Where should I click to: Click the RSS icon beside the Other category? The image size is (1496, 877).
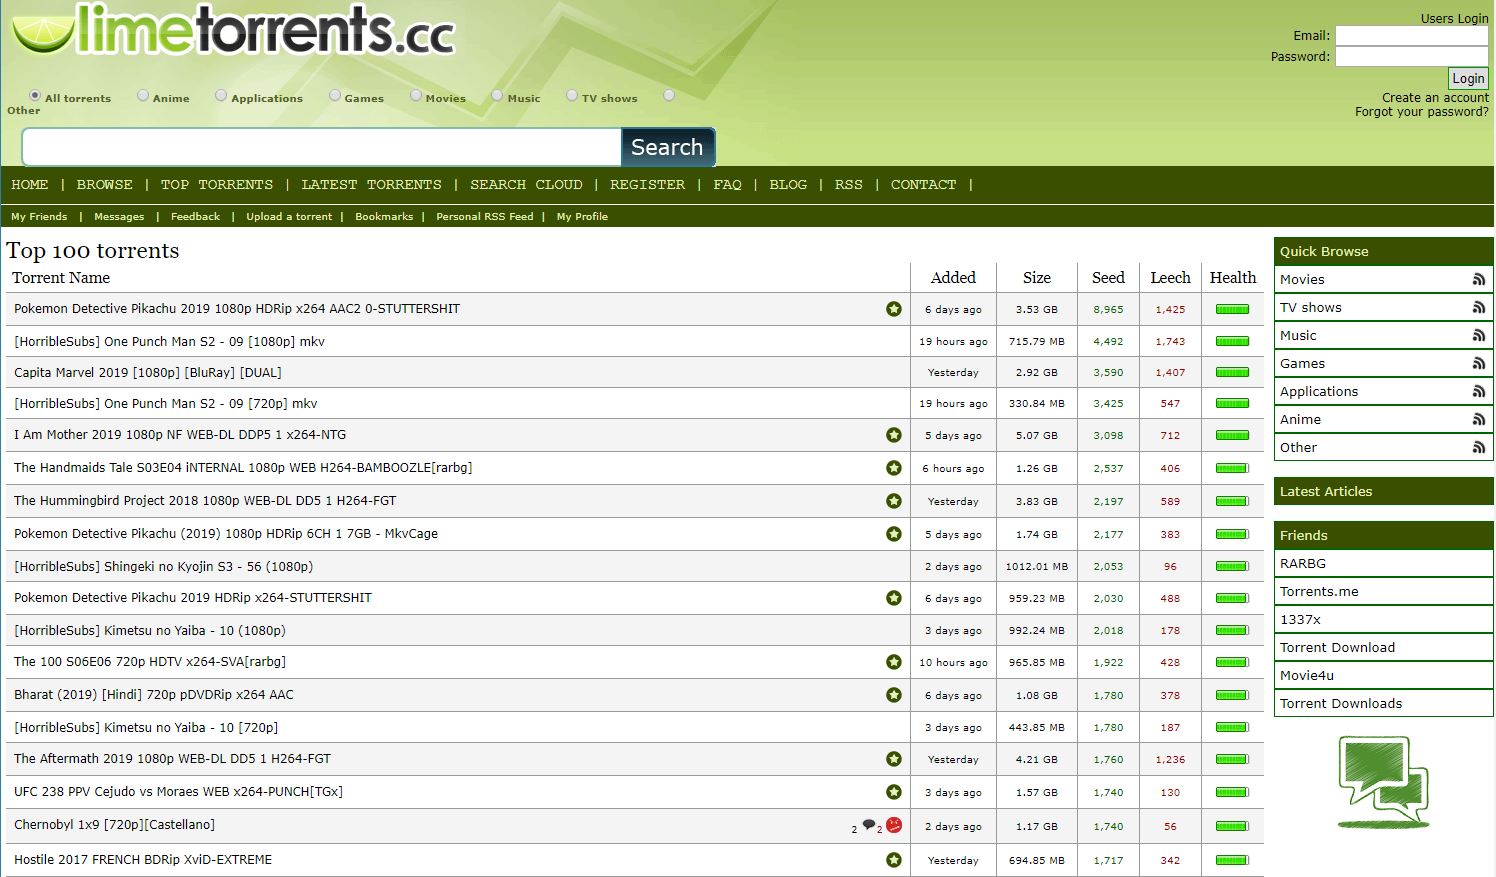tap(1478, 447)
